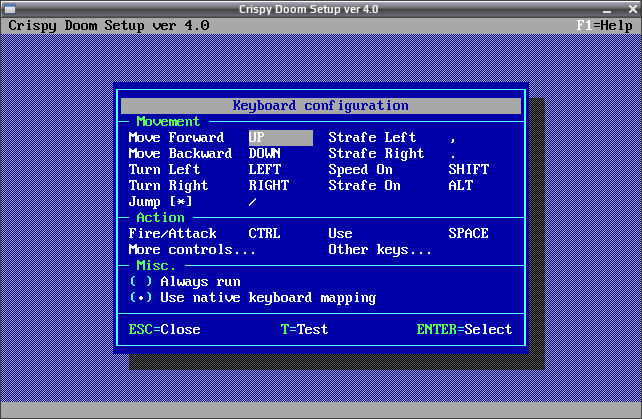Minimize the Crispy Doom Setup window
The width and height of the screenshot is (642, 419).
pos(607,9)
